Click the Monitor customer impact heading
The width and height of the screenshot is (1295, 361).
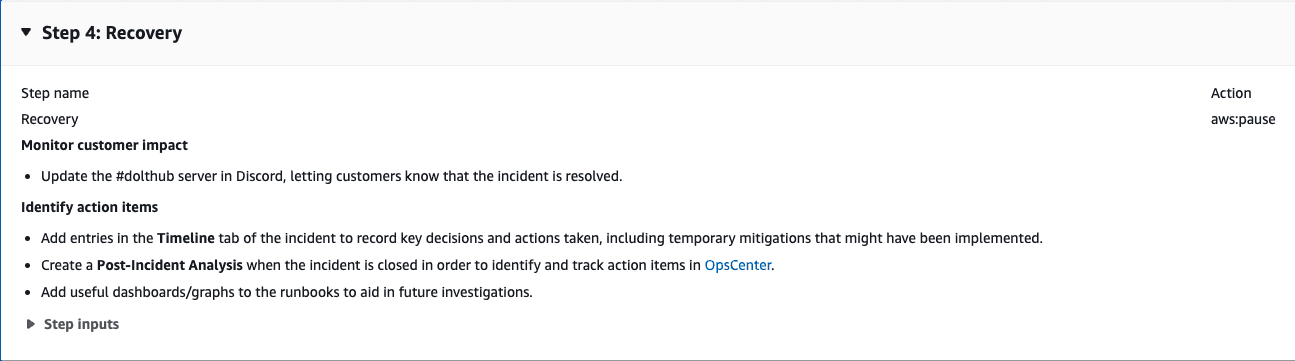(105, 145)
